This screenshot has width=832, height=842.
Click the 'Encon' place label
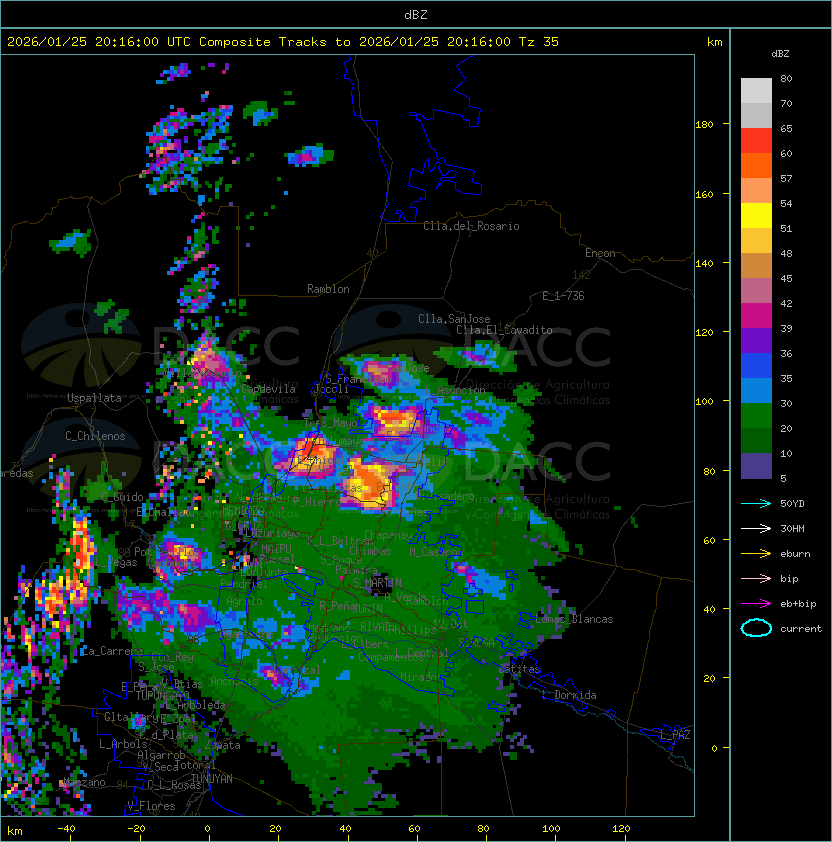coord(600,253)
